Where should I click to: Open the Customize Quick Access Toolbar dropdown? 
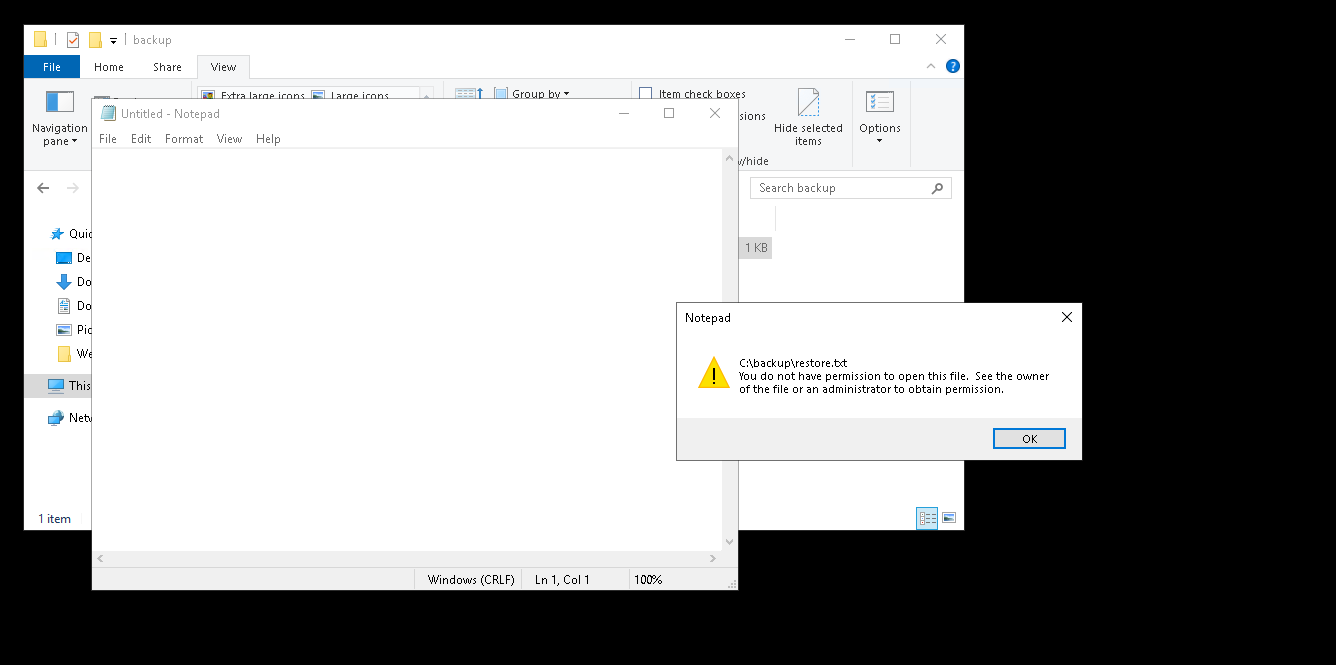point(113,41)
